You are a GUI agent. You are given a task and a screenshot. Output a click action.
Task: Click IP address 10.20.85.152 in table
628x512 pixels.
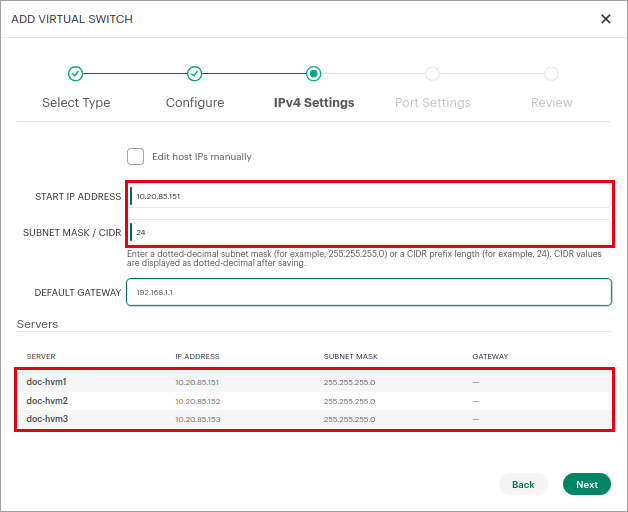[x=197, y=401]
